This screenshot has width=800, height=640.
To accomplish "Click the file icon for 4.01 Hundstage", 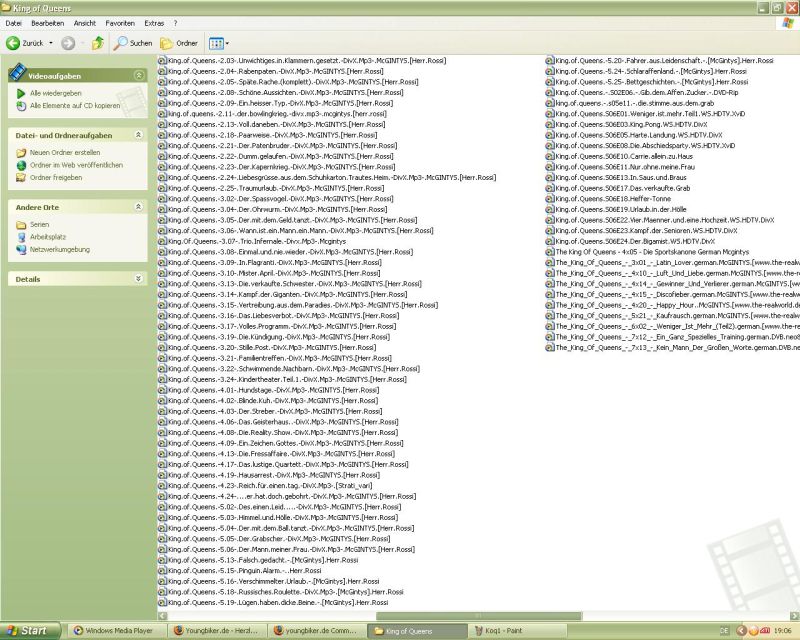I will pyautogui.click(x=162, y=390).
